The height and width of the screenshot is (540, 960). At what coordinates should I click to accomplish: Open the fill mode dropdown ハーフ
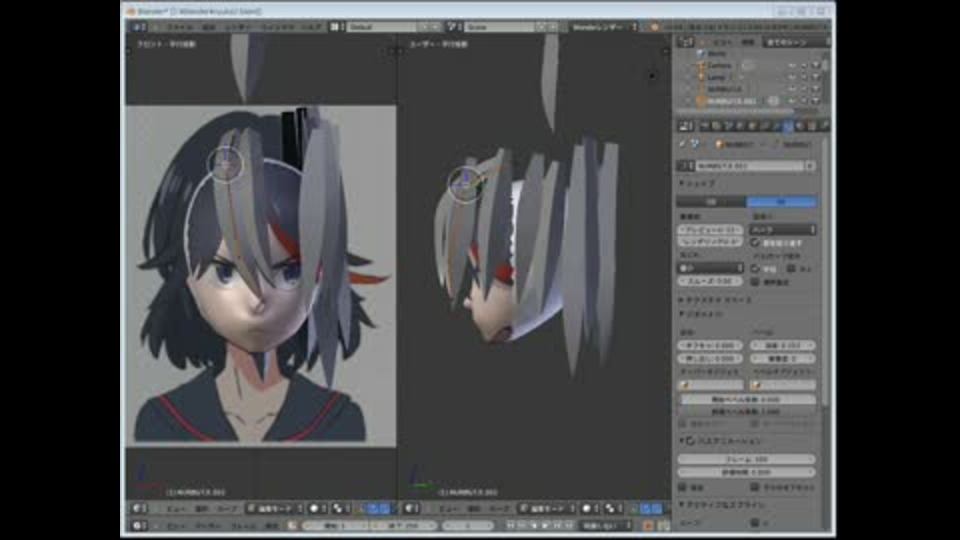tap(782, 230)
